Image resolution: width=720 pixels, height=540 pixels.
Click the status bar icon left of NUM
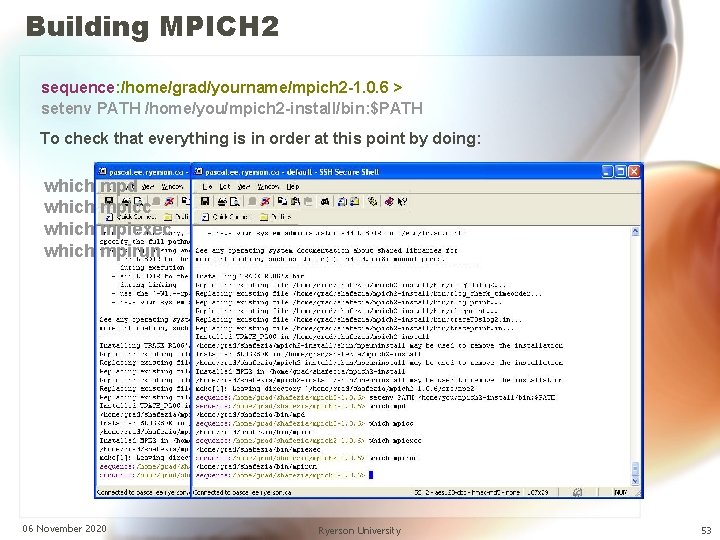tap(578, 492)
